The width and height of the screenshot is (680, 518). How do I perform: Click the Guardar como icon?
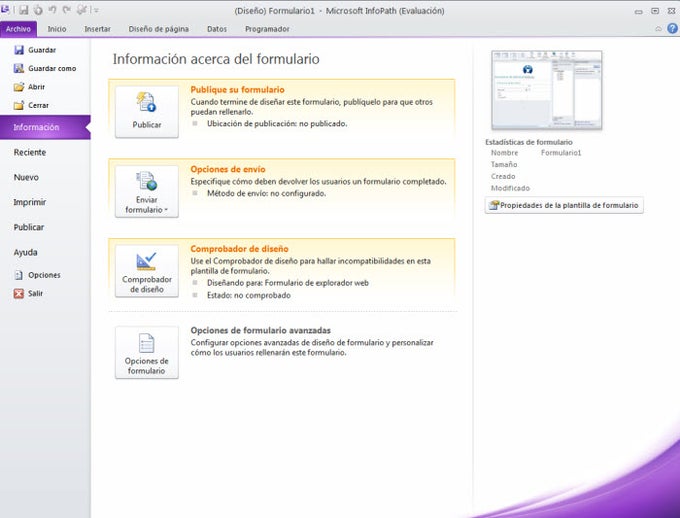pyautogui.click(x=19, y=68)
